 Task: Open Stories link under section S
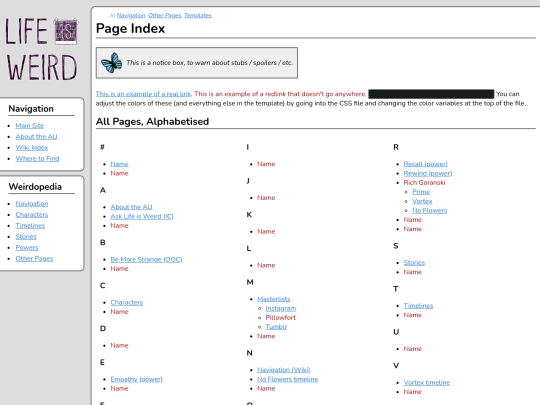point(414,263)
